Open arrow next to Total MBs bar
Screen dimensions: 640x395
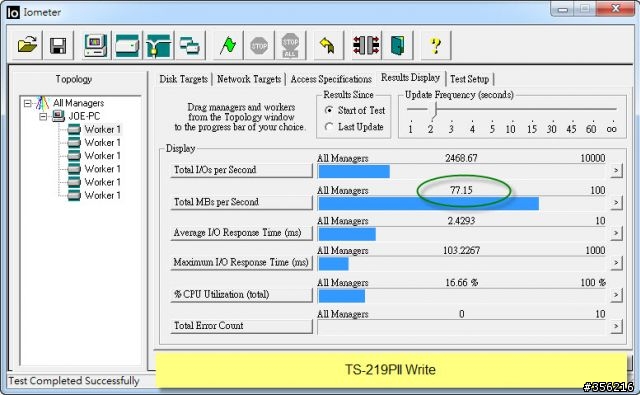[x=616, y=202]
